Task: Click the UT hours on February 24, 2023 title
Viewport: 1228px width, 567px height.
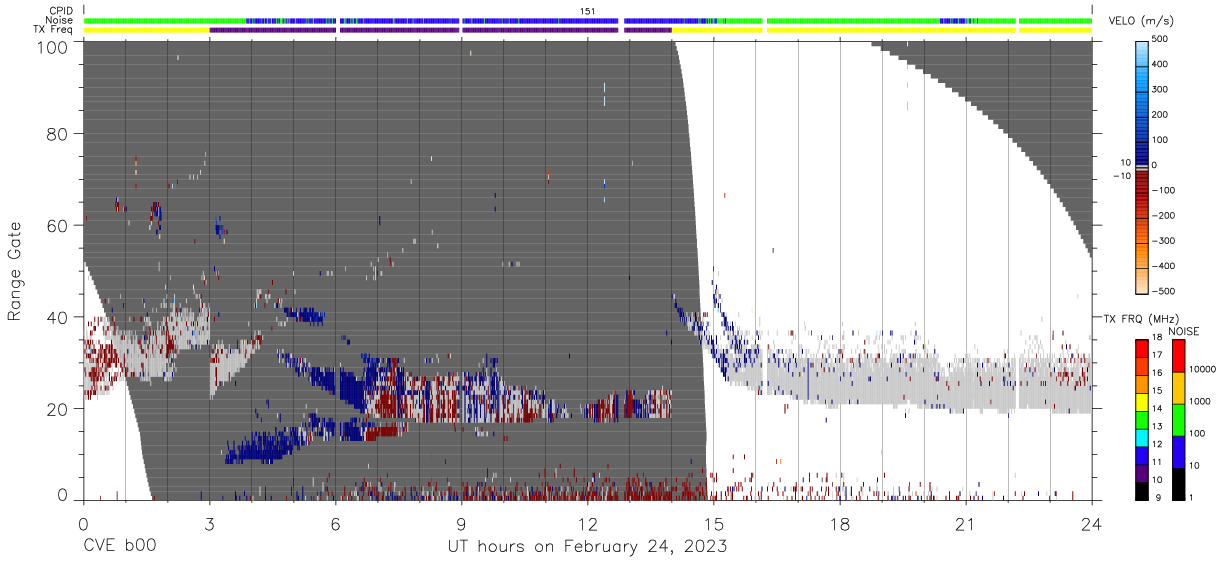Action: pyautogui.click(x=587, y=547)
